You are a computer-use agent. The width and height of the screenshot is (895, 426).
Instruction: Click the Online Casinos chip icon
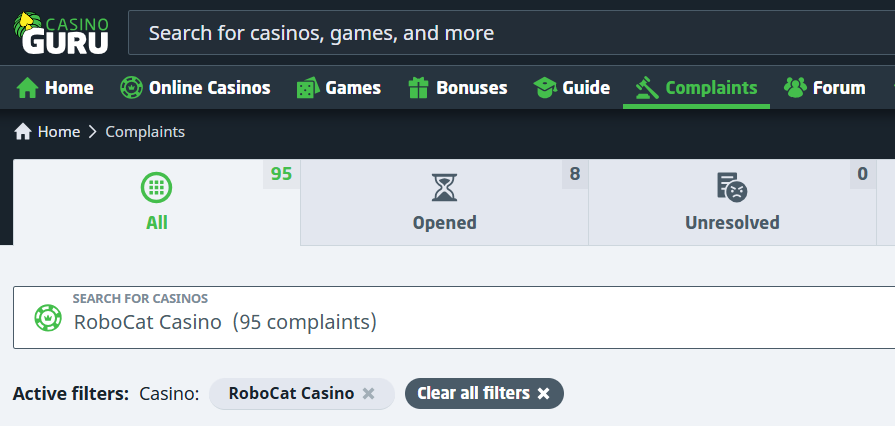pos(131,88)
